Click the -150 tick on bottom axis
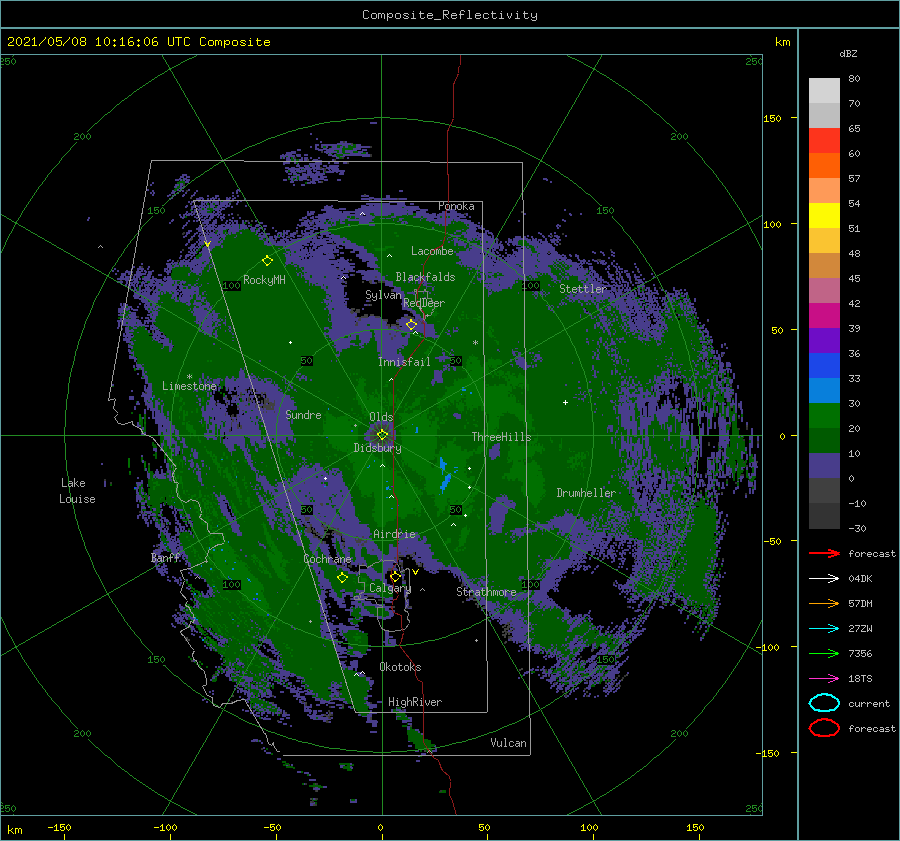This screenshot has height=841, width=900. coord(59,827)
